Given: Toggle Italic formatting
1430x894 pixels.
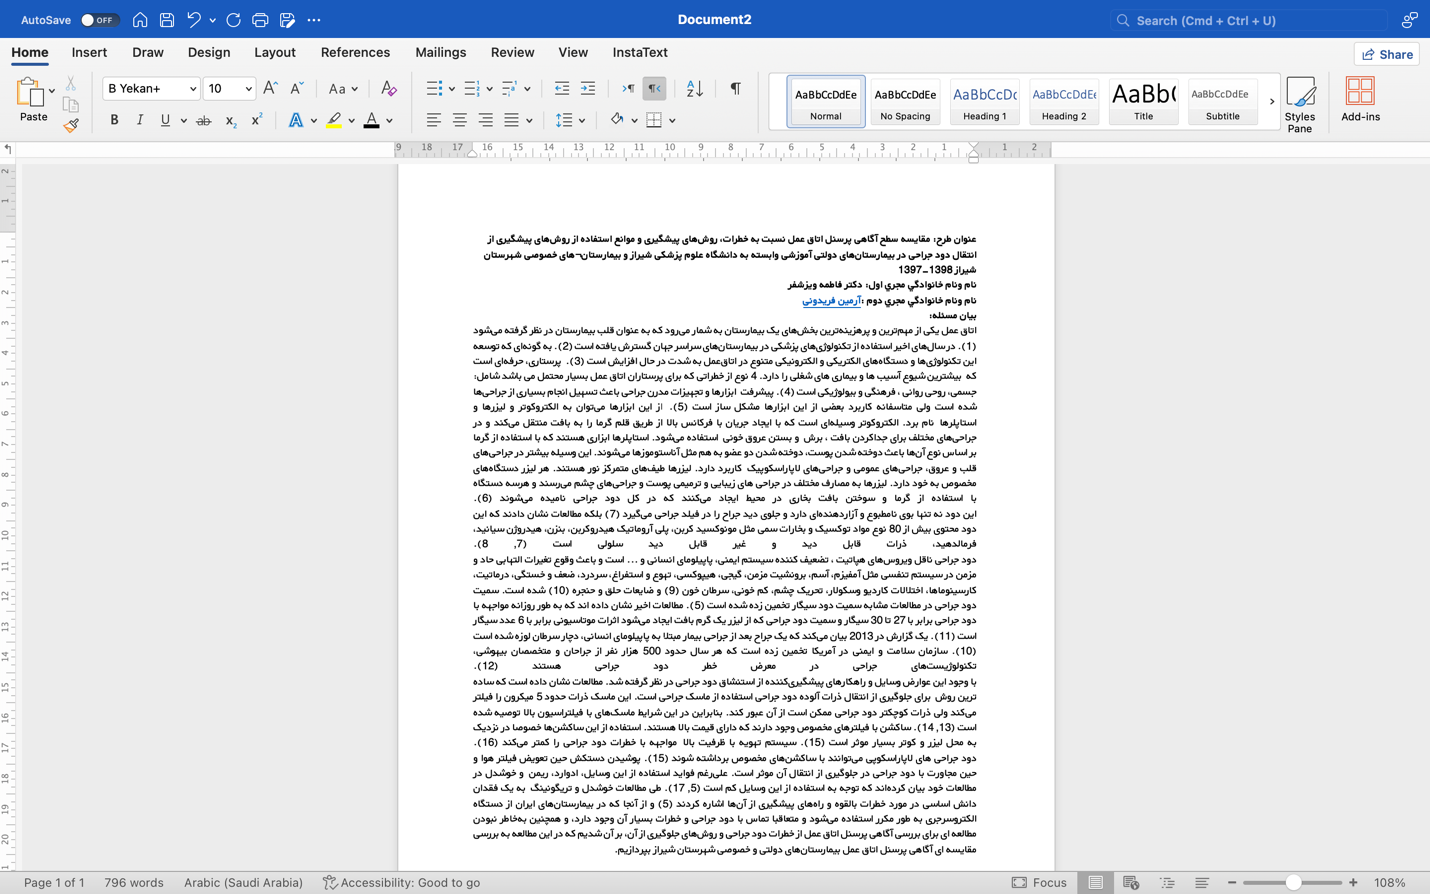Looking at the screenshot, I should [x=140, y=121].
